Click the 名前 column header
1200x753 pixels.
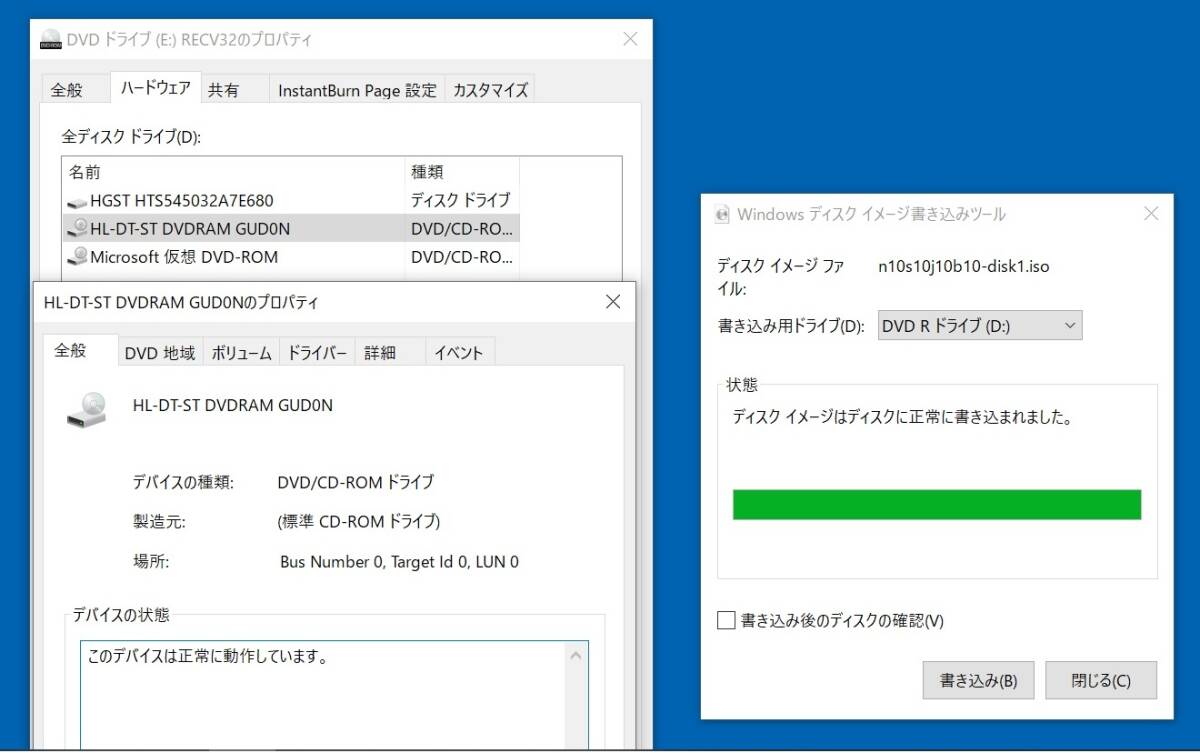233,172
